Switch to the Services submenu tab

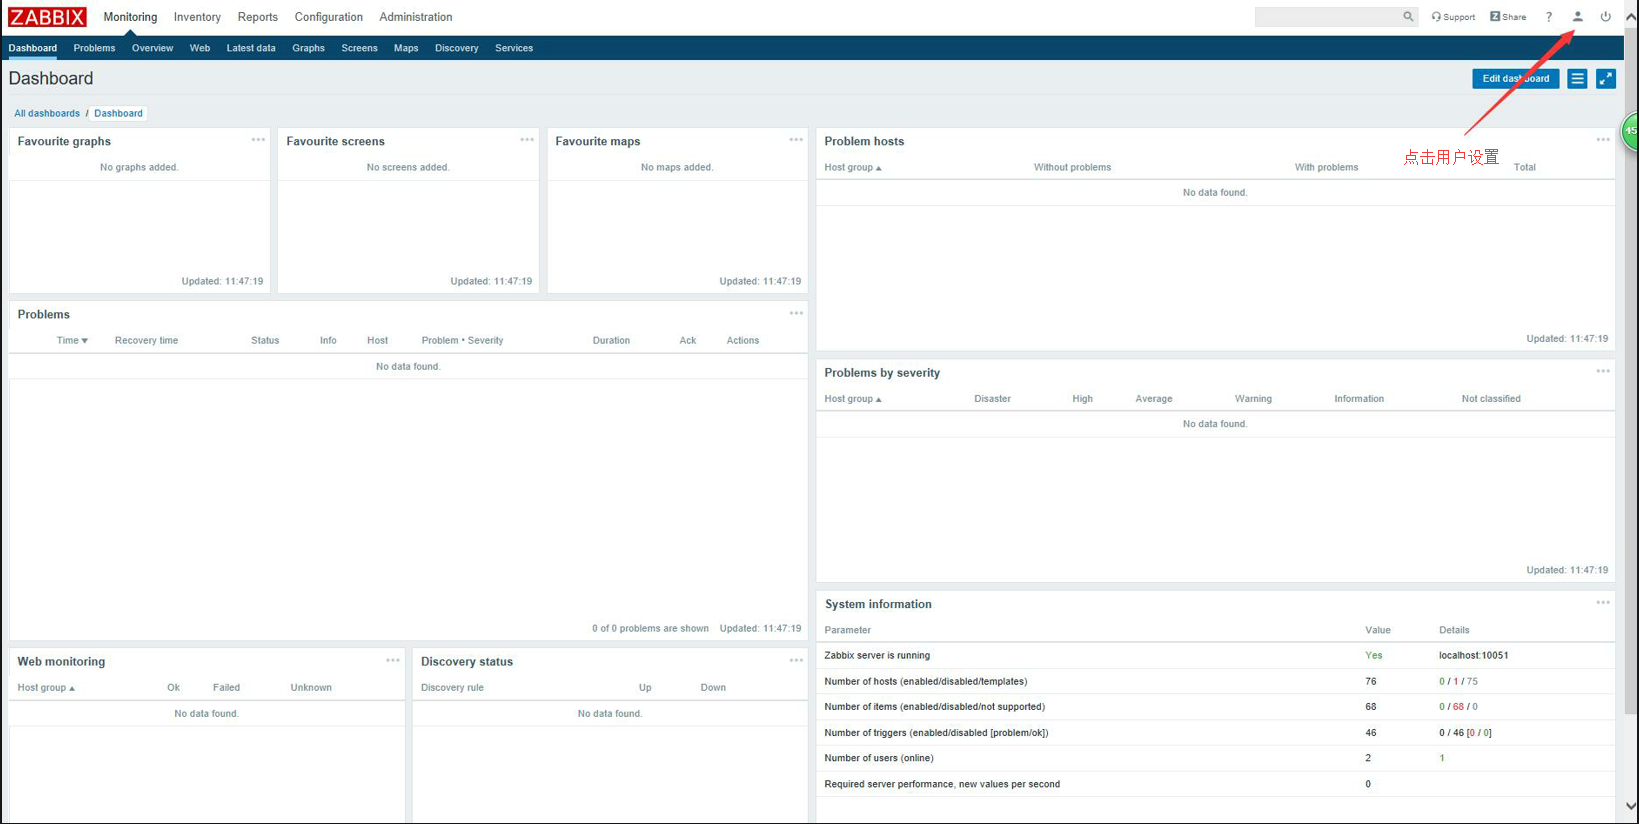tap(514, 48)
